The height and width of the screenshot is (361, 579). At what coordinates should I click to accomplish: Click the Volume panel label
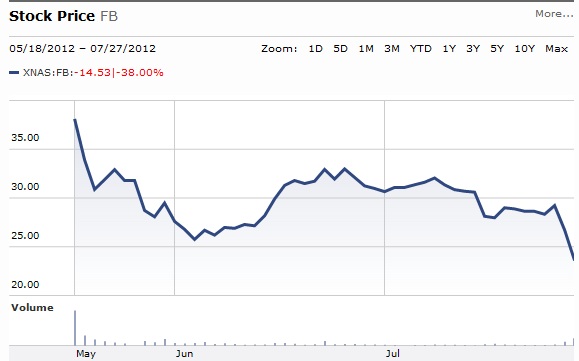(x=32, y=307)
